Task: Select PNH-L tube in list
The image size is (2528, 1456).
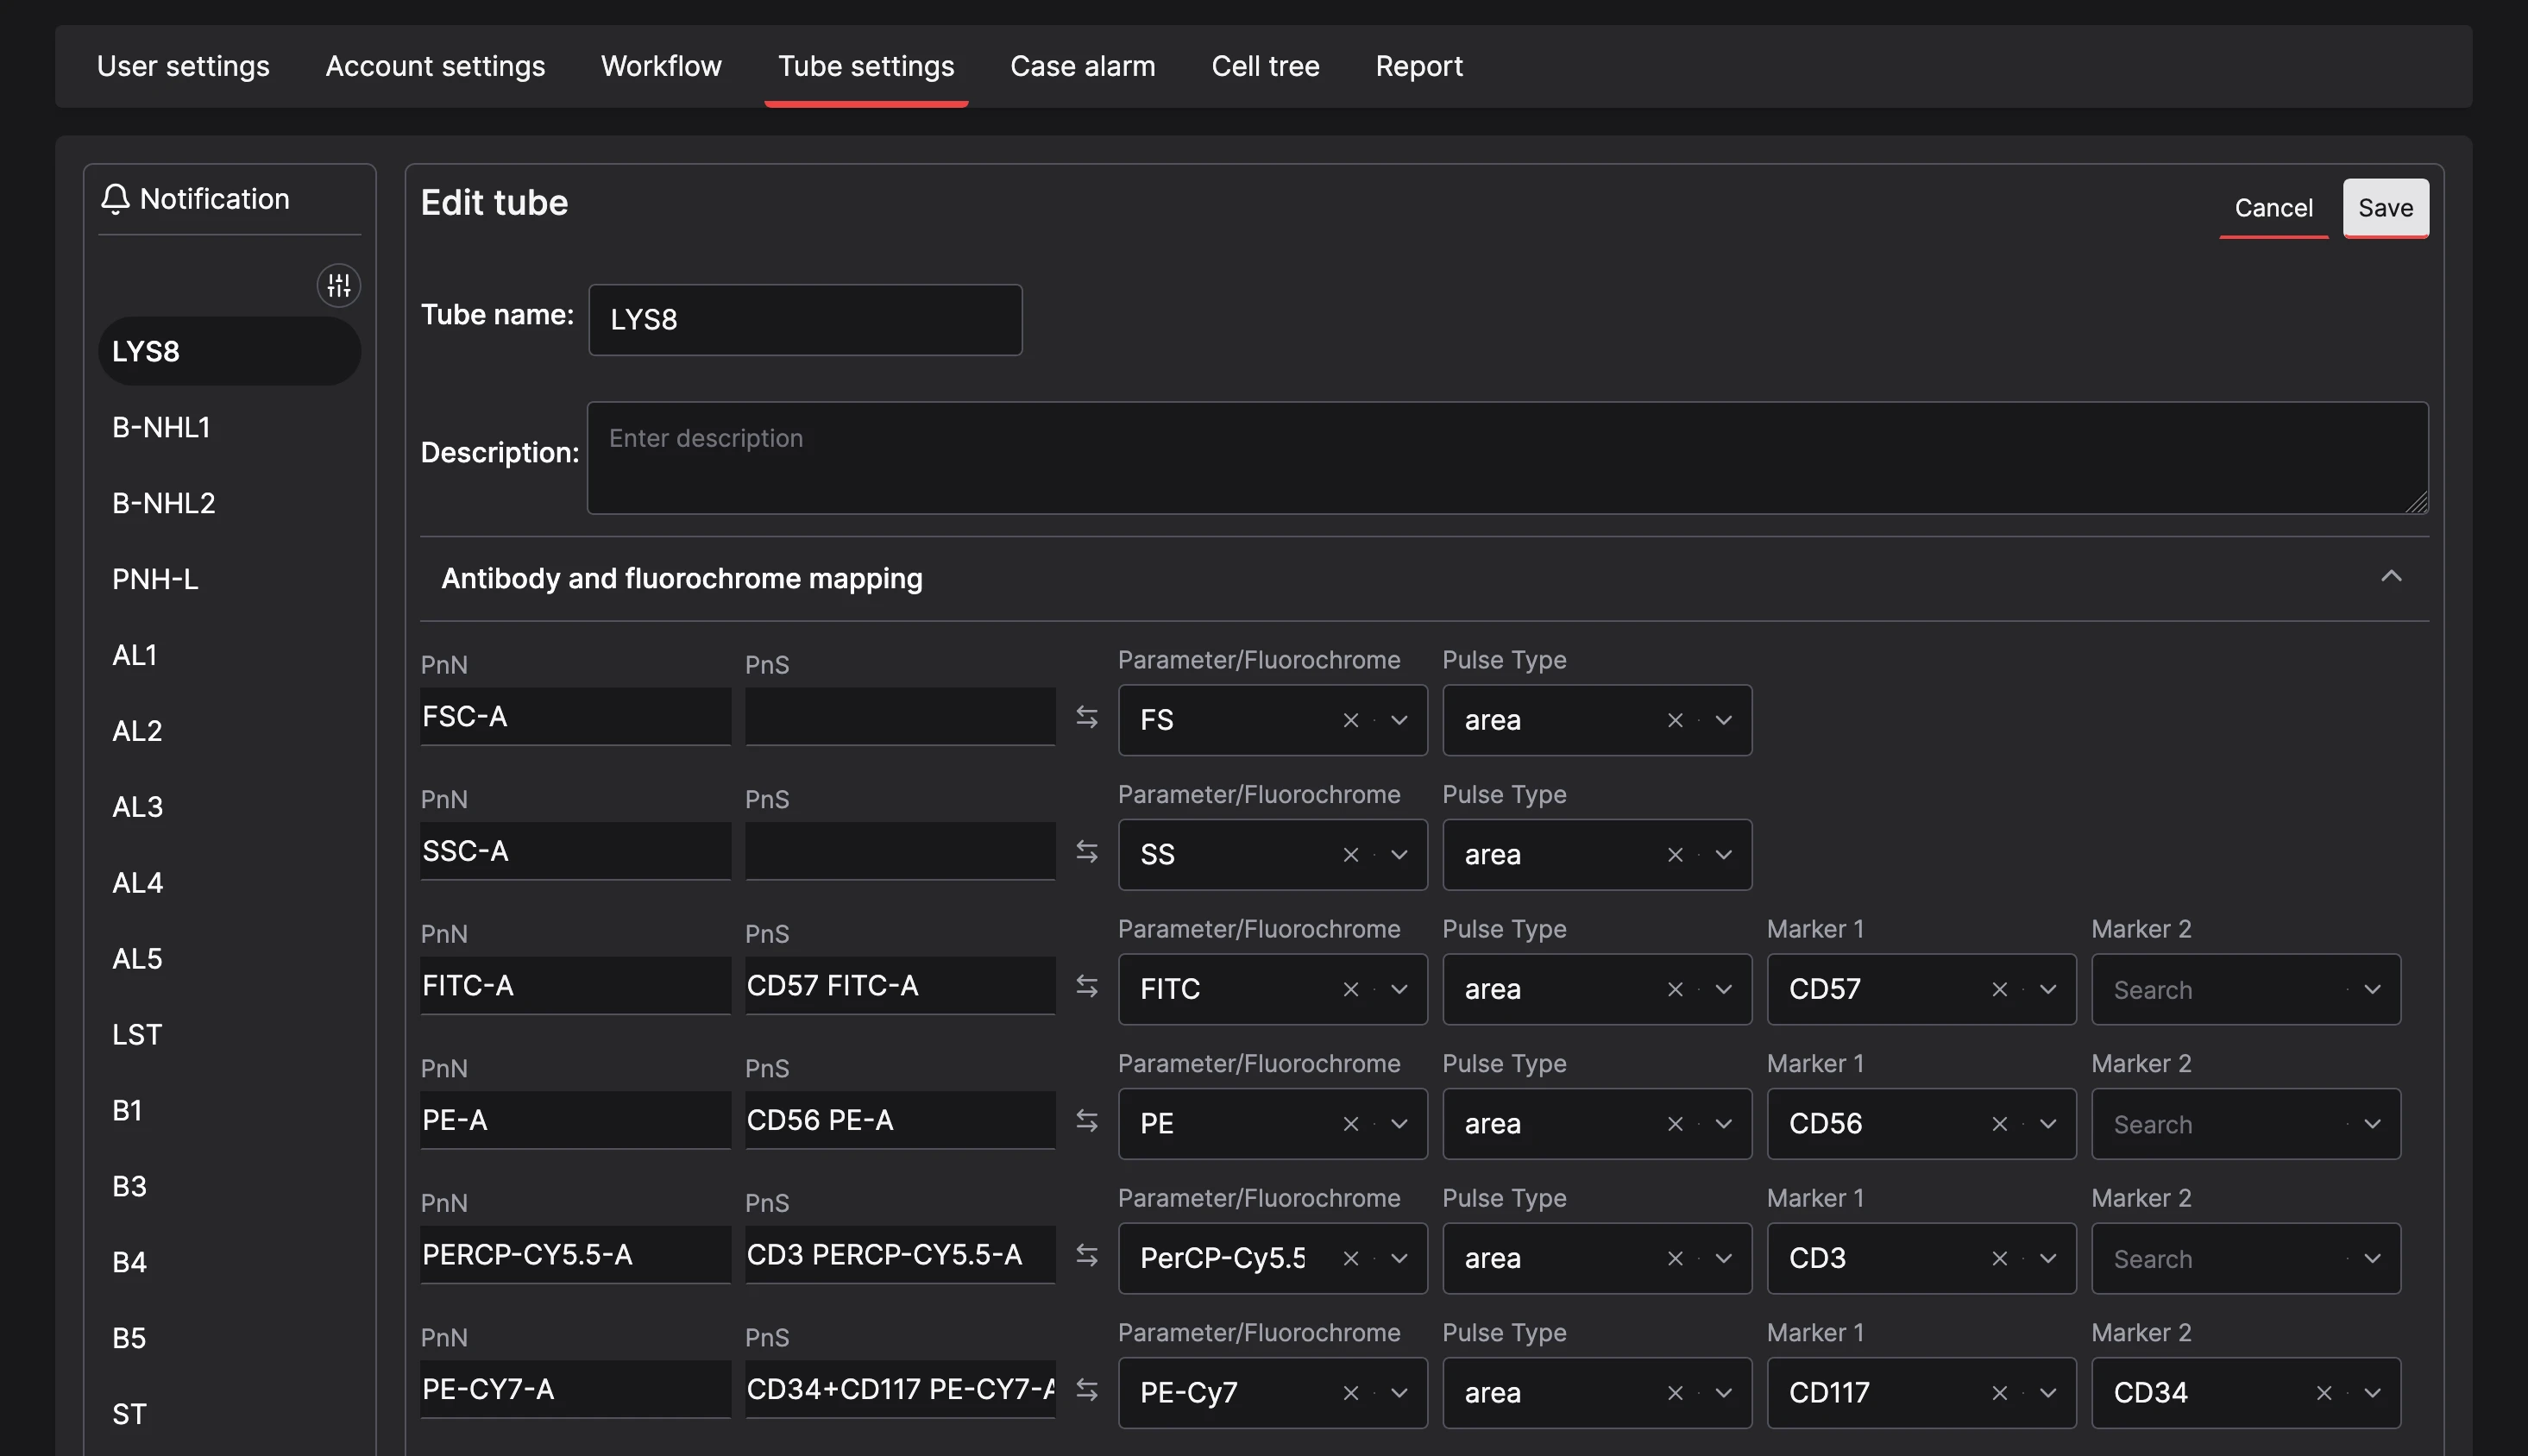Action: click(229, 579)
